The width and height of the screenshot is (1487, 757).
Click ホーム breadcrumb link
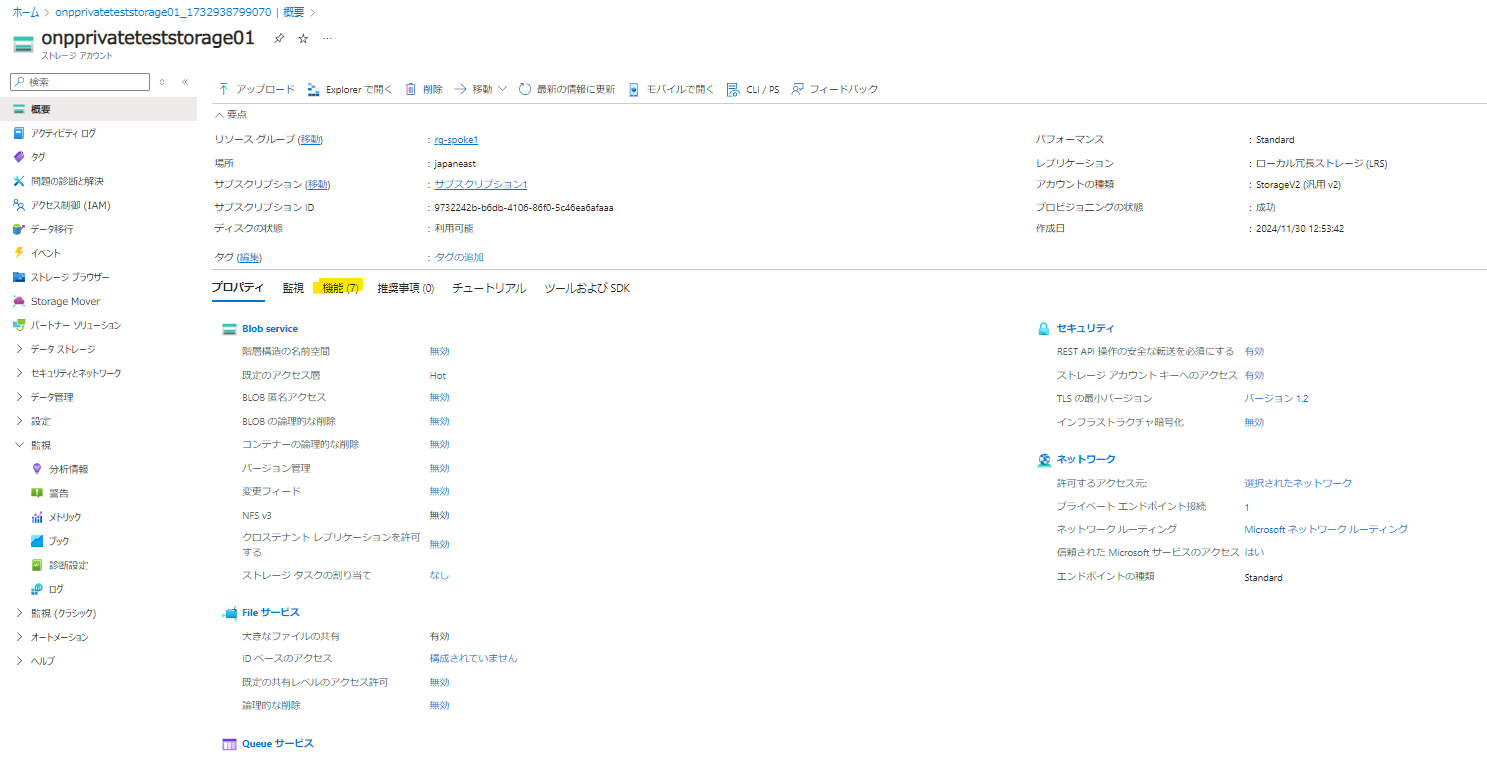pyautogui.click(x=26, y=12)
